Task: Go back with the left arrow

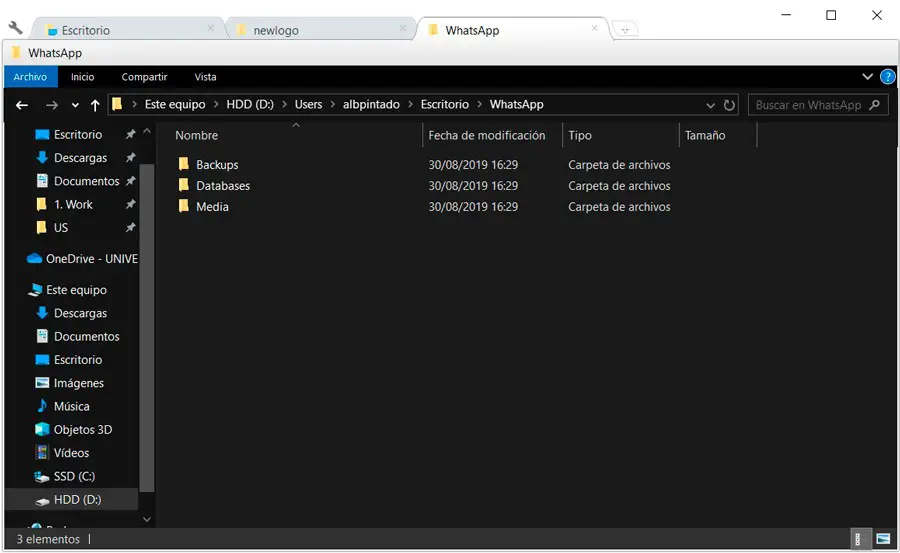Action: coord(22,105)
